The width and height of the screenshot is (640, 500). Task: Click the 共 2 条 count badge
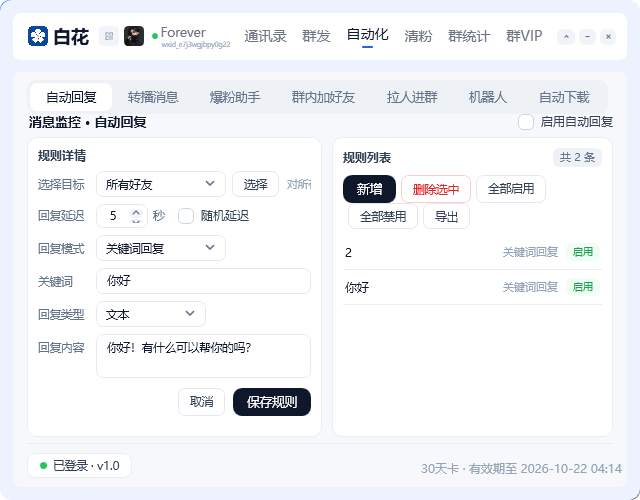(577, 157)
